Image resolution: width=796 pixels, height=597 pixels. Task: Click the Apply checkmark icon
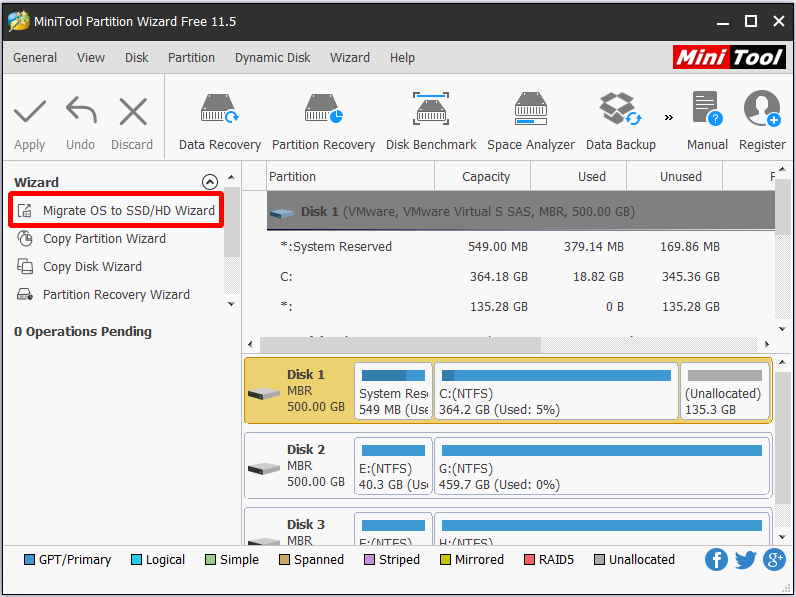pyautogui.click(x=29, y=112)
